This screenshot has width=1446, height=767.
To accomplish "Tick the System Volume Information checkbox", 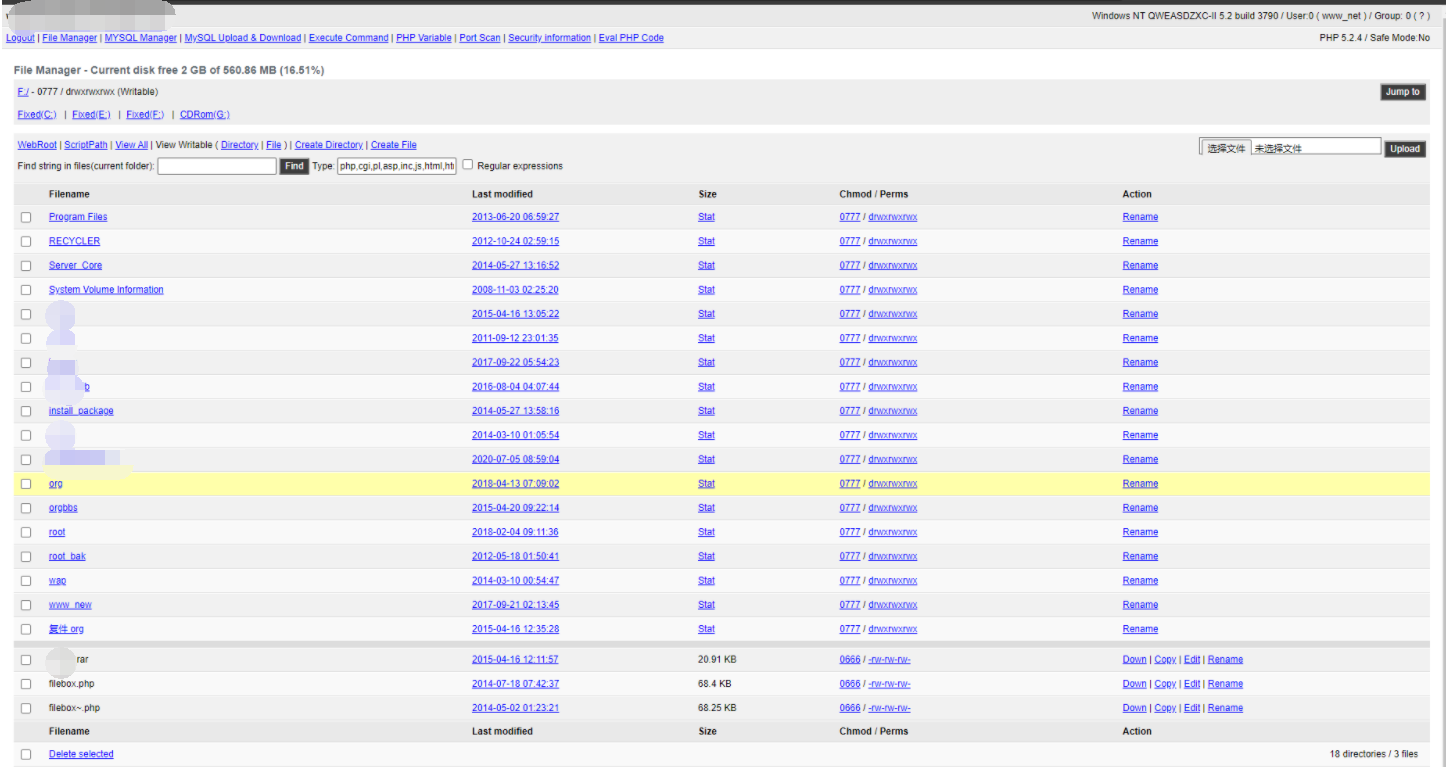I will 26,290.
